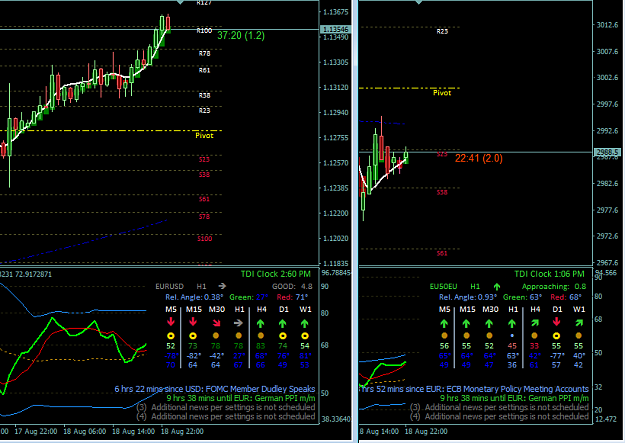Image resolution: width=625 pixels, height=443 pixels.
Task: Click the ECB Monetary Policy Meeting Accounts news line
Action: click(x=475, y=389)
